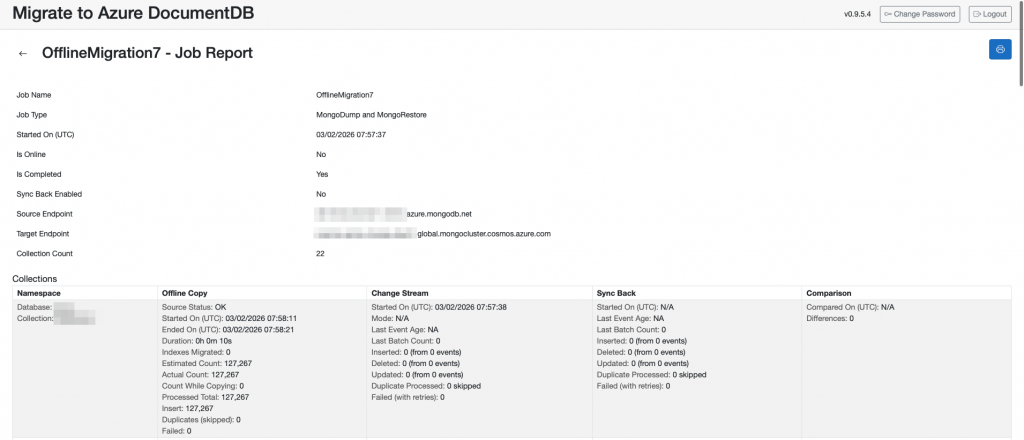Click the back arrow beside the job title
Screen dimensions: 1024x440
[23, 53]
